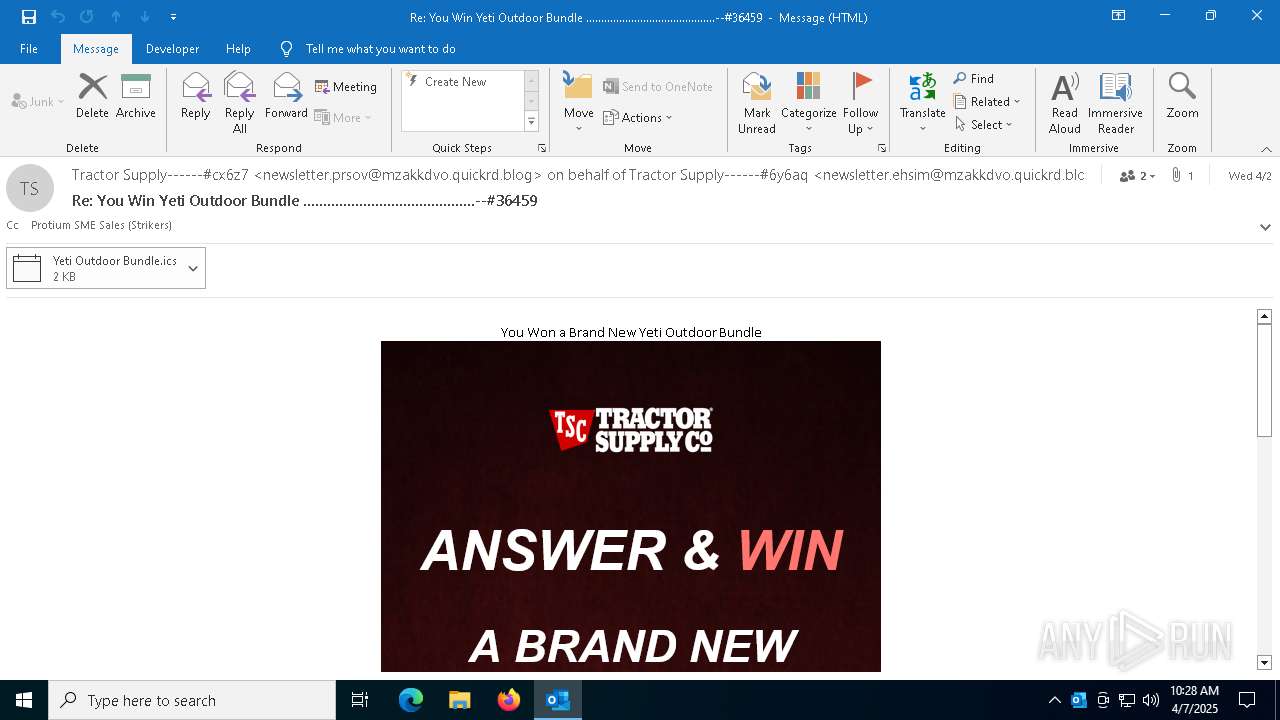Open Task View on taskbar

[x=360, y=700]
